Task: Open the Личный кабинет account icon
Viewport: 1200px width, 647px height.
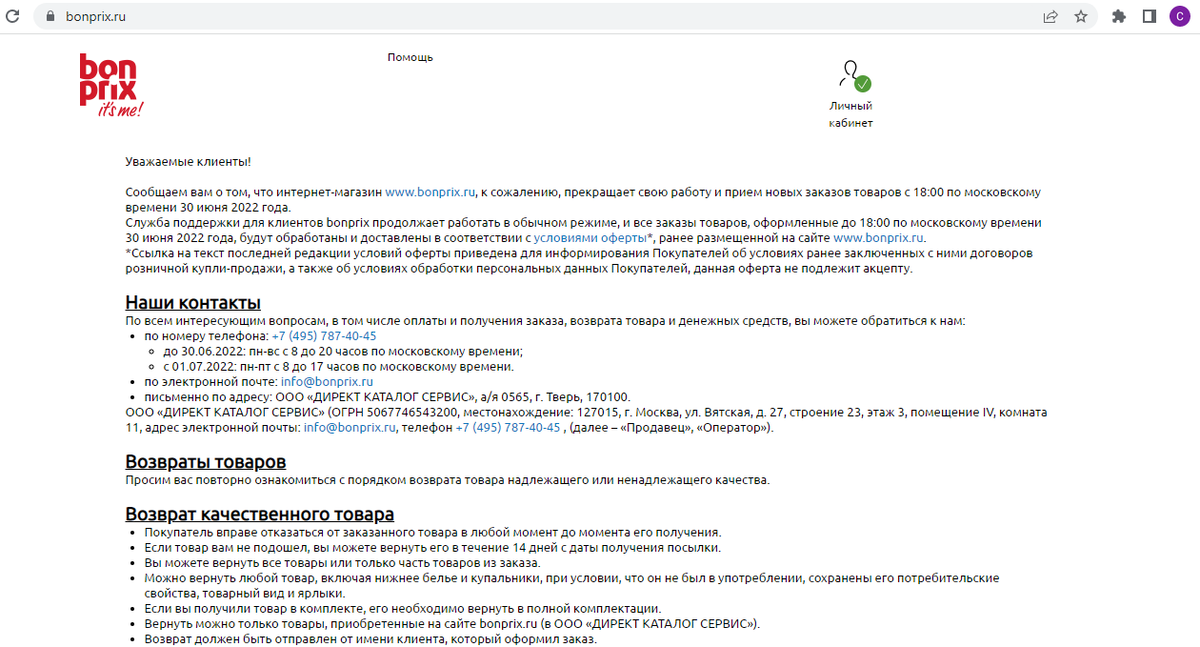Action: point(853,77)
